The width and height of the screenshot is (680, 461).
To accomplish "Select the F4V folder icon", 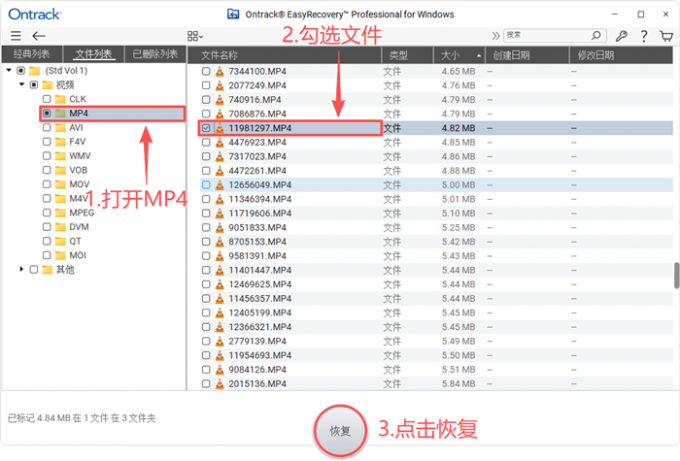I will click(60, 142).
